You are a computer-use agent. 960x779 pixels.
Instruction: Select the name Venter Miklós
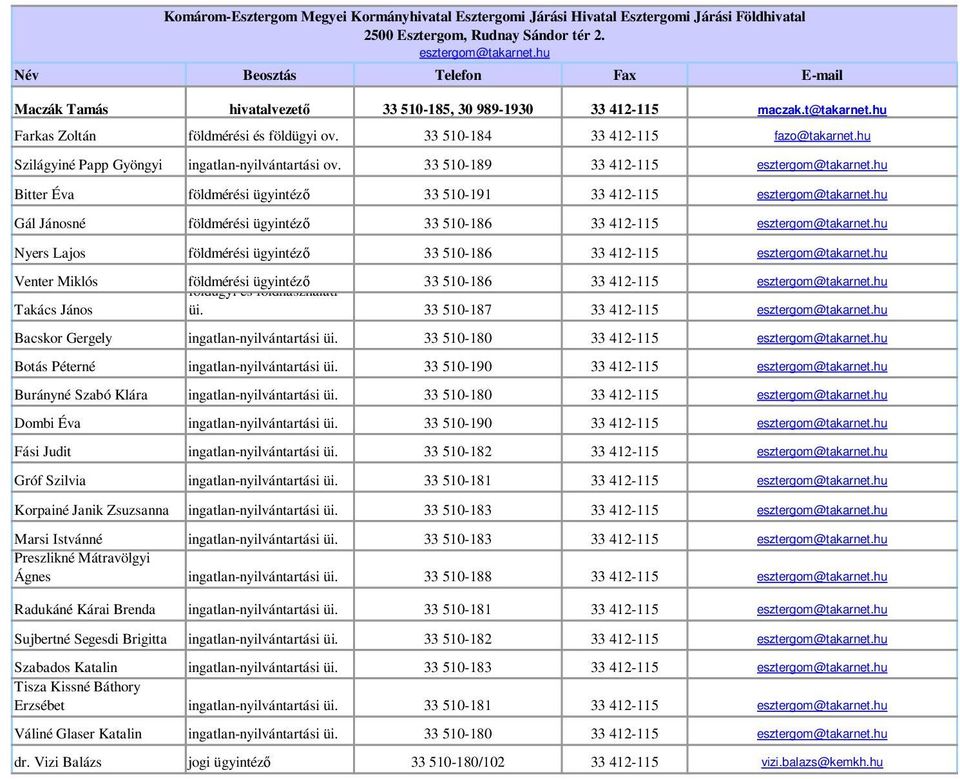[x=56, y=281]
